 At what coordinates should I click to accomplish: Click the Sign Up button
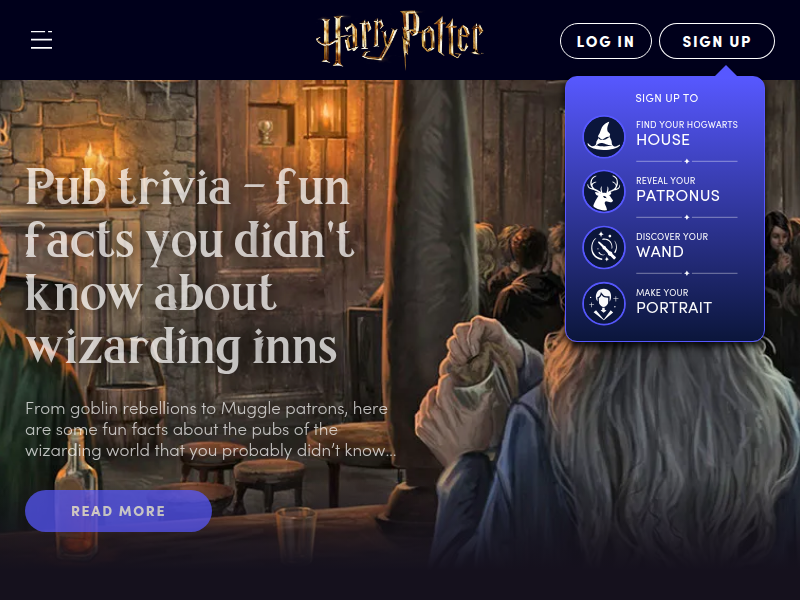[x=717, y=41]
